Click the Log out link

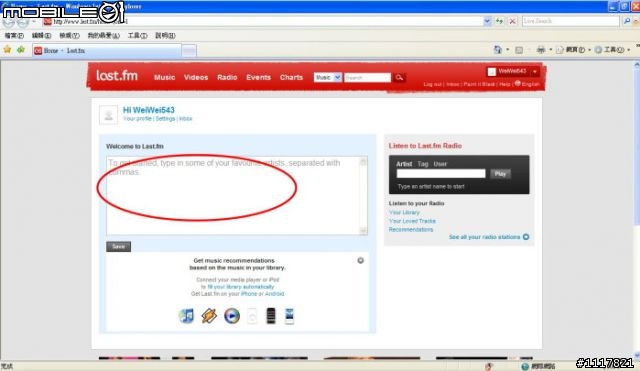432,84
